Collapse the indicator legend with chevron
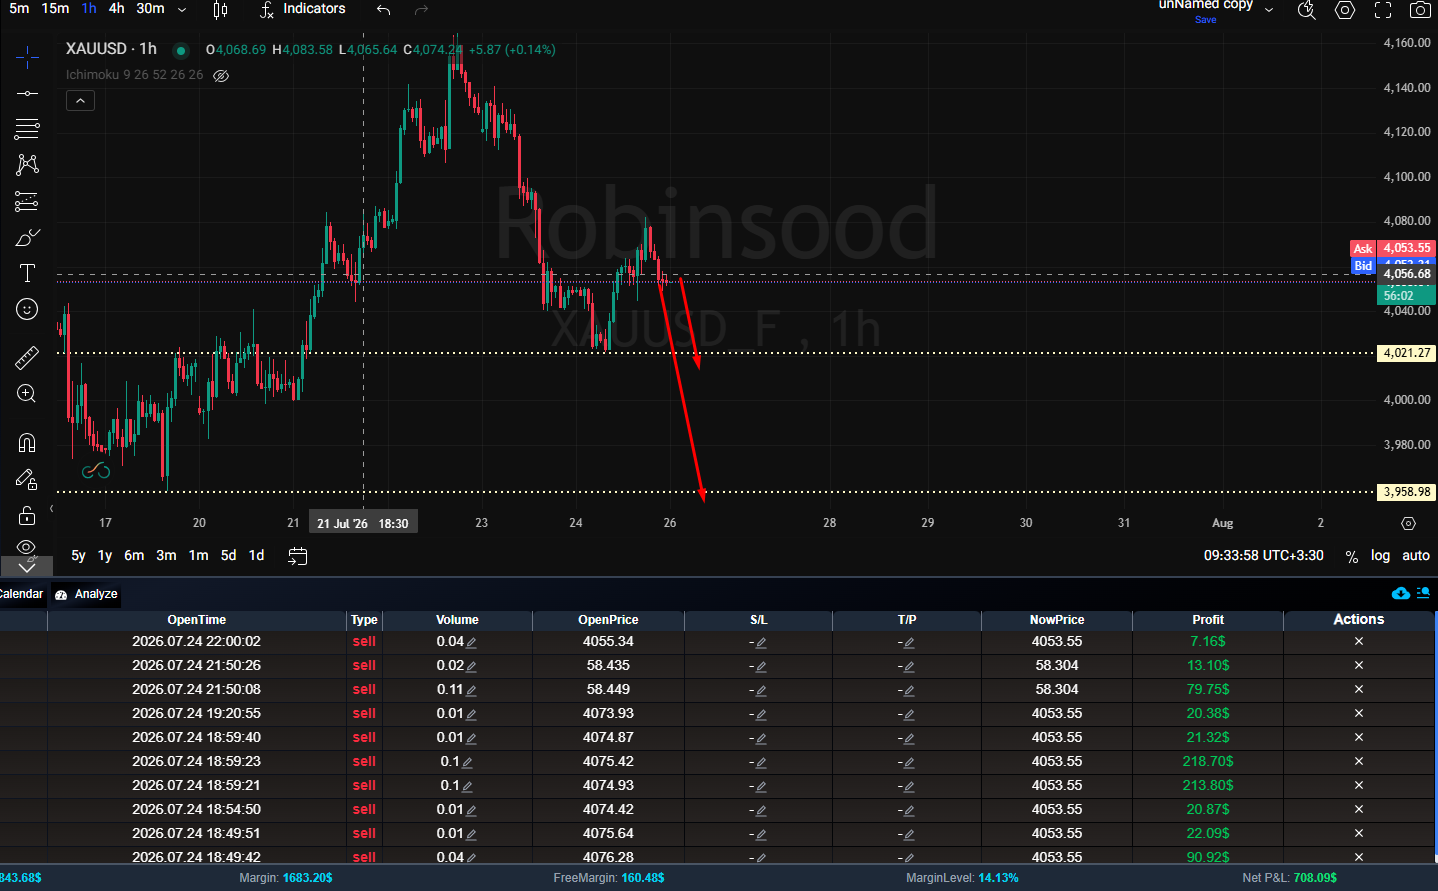The width and height of the screenshot is (1438, 891). pos(81,100)
